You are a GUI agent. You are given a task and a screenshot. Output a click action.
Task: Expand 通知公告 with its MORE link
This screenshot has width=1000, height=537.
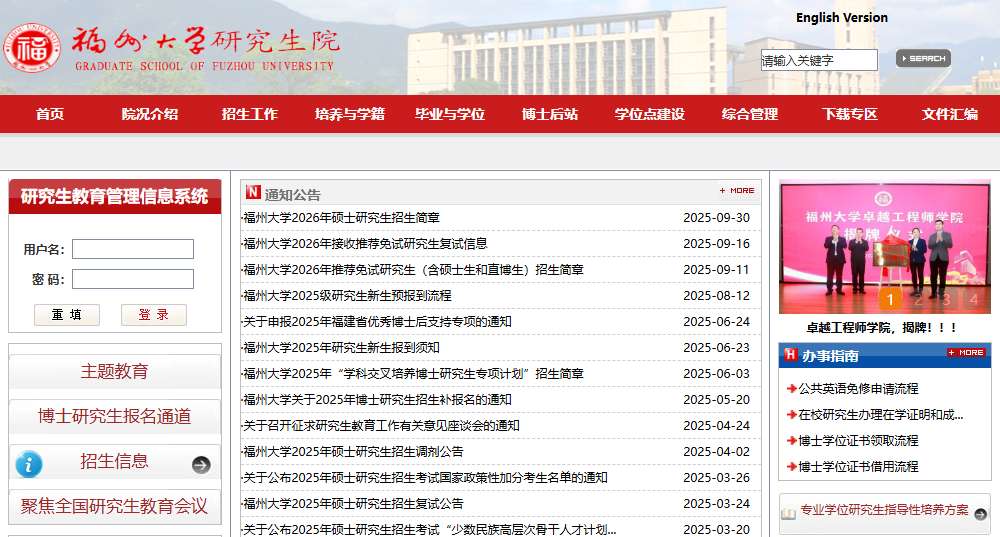coord(737,190)
